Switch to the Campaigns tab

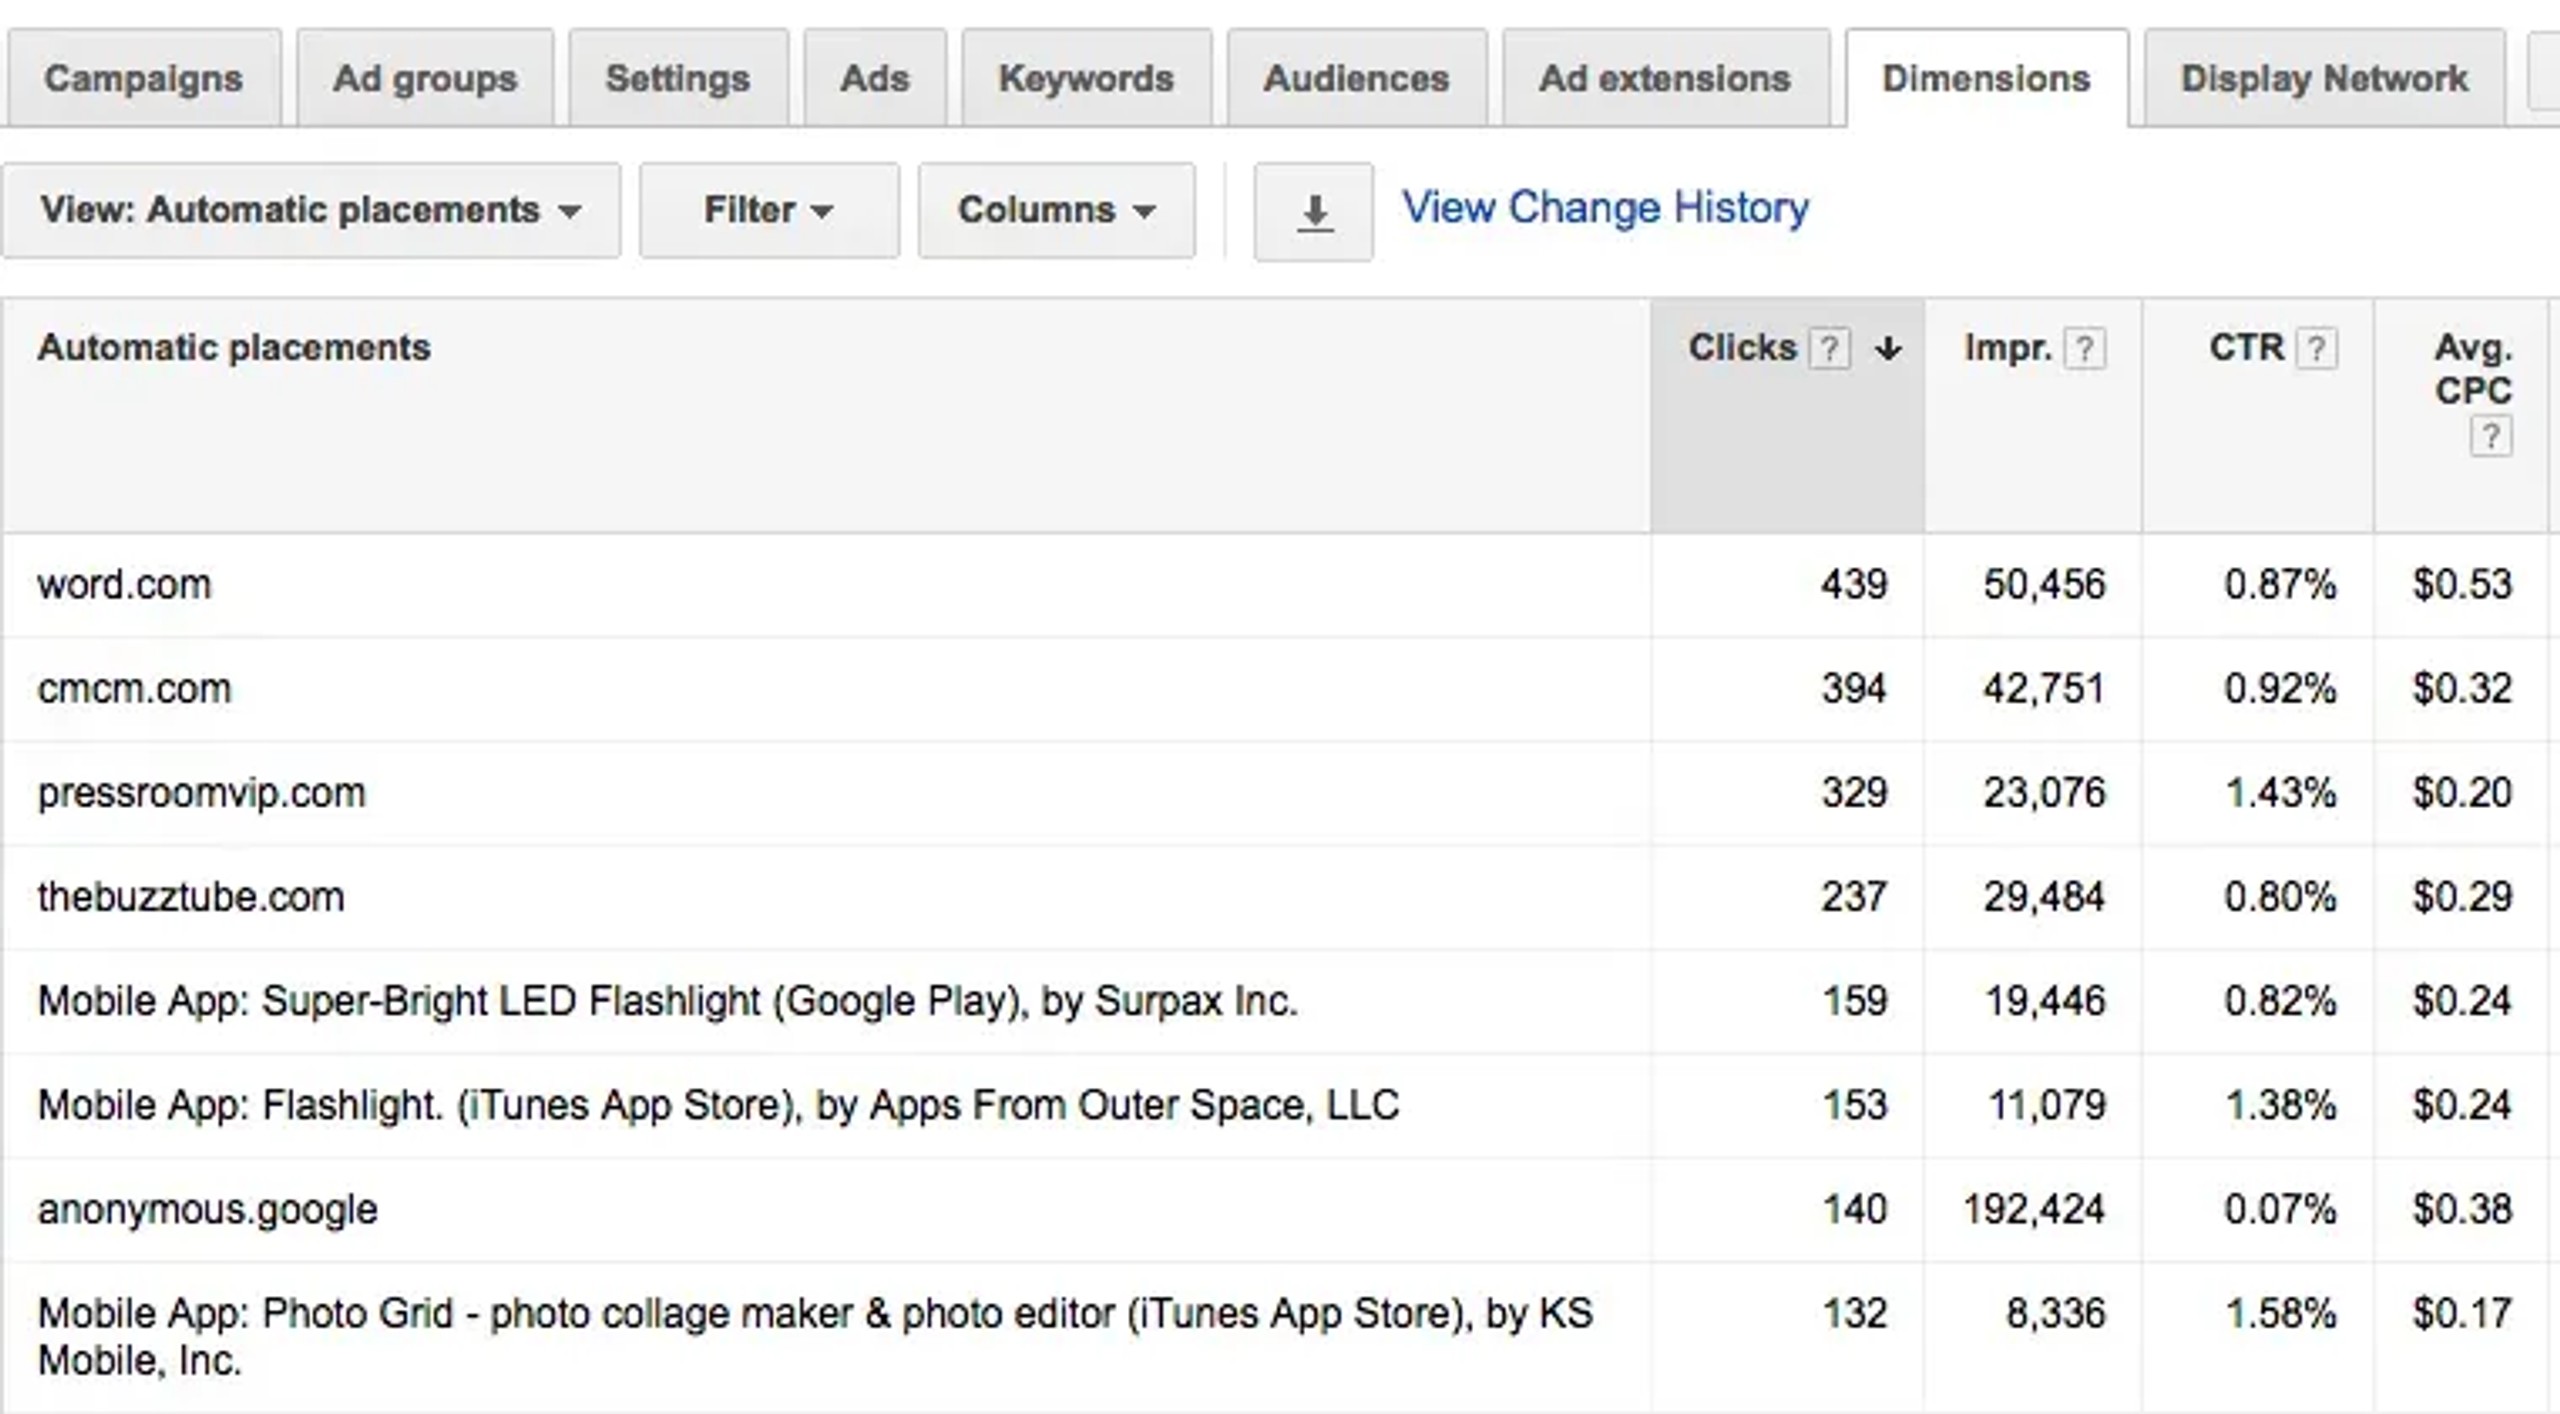[x=143, y=79]
